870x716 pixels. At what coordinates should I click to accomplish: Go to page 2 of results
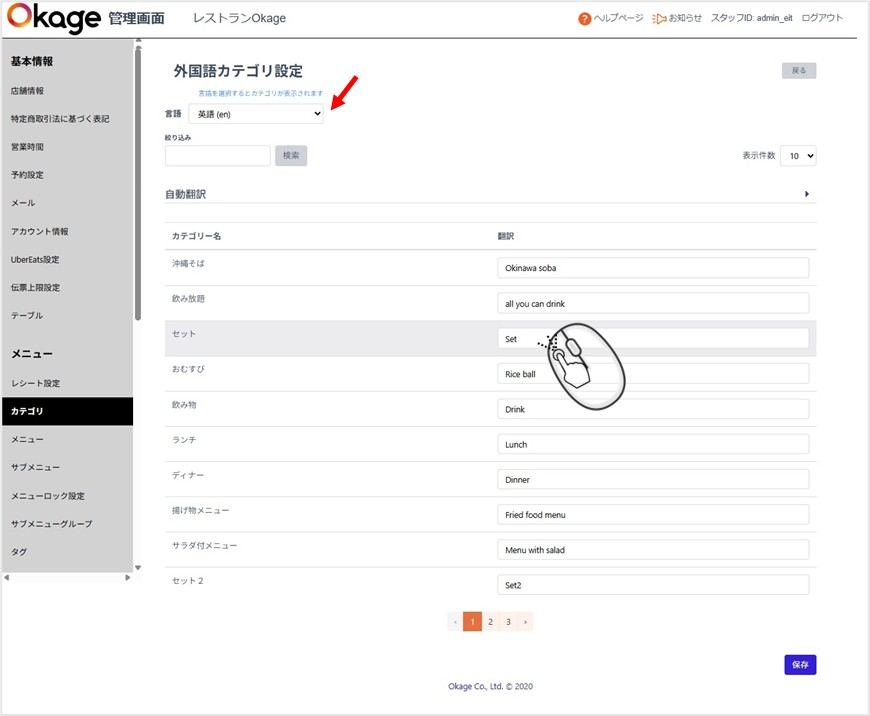click(490, 622)
